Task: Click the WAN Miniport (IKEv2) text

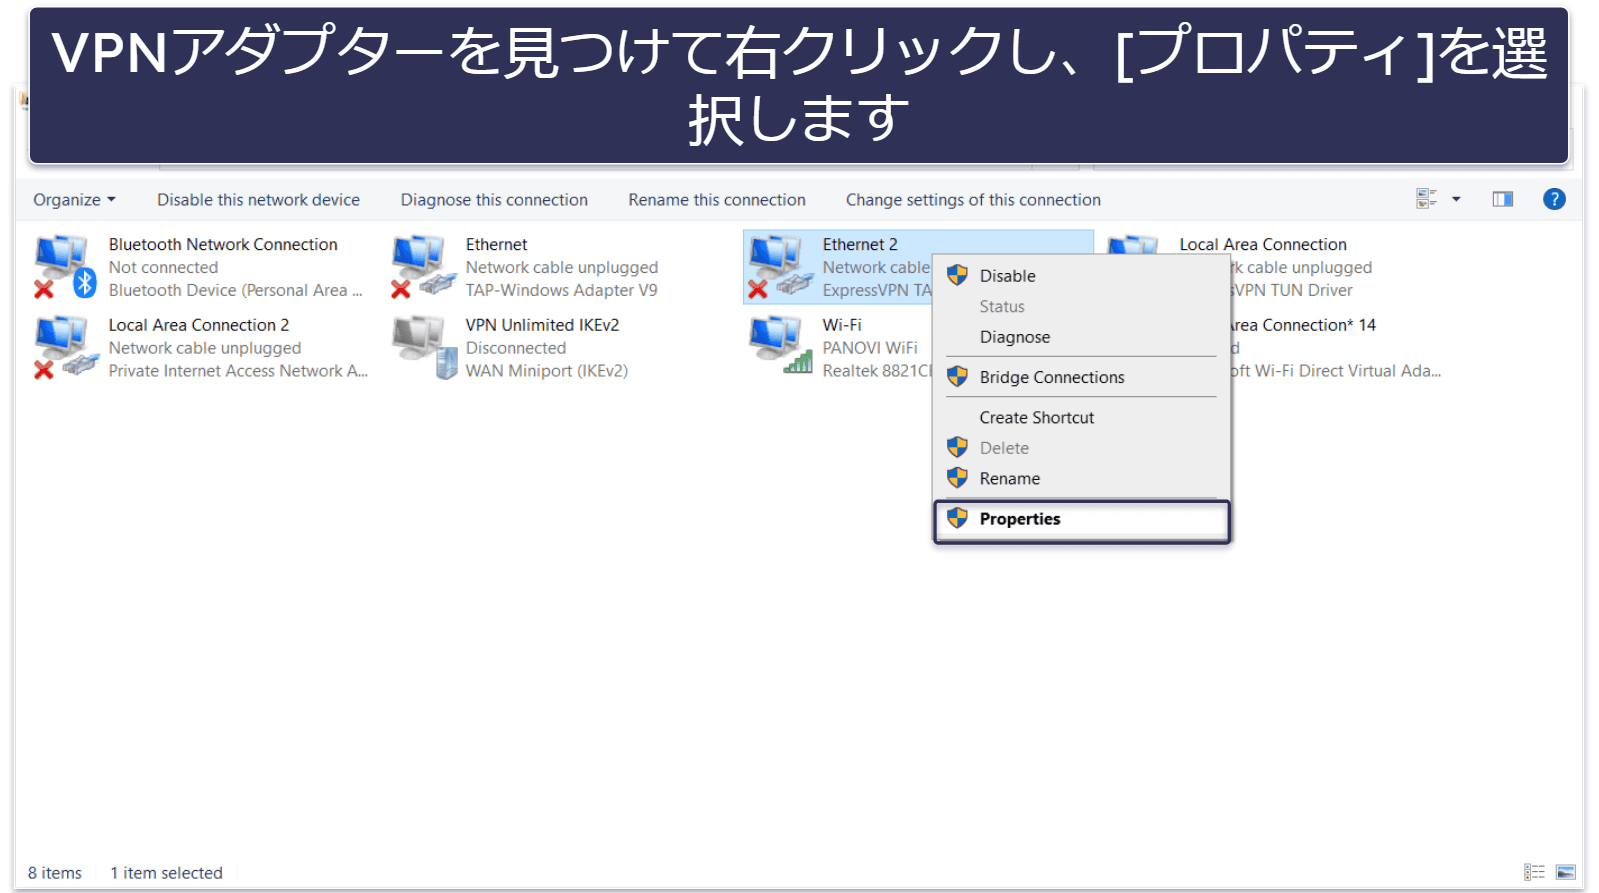Action: [x=546, y=371]
